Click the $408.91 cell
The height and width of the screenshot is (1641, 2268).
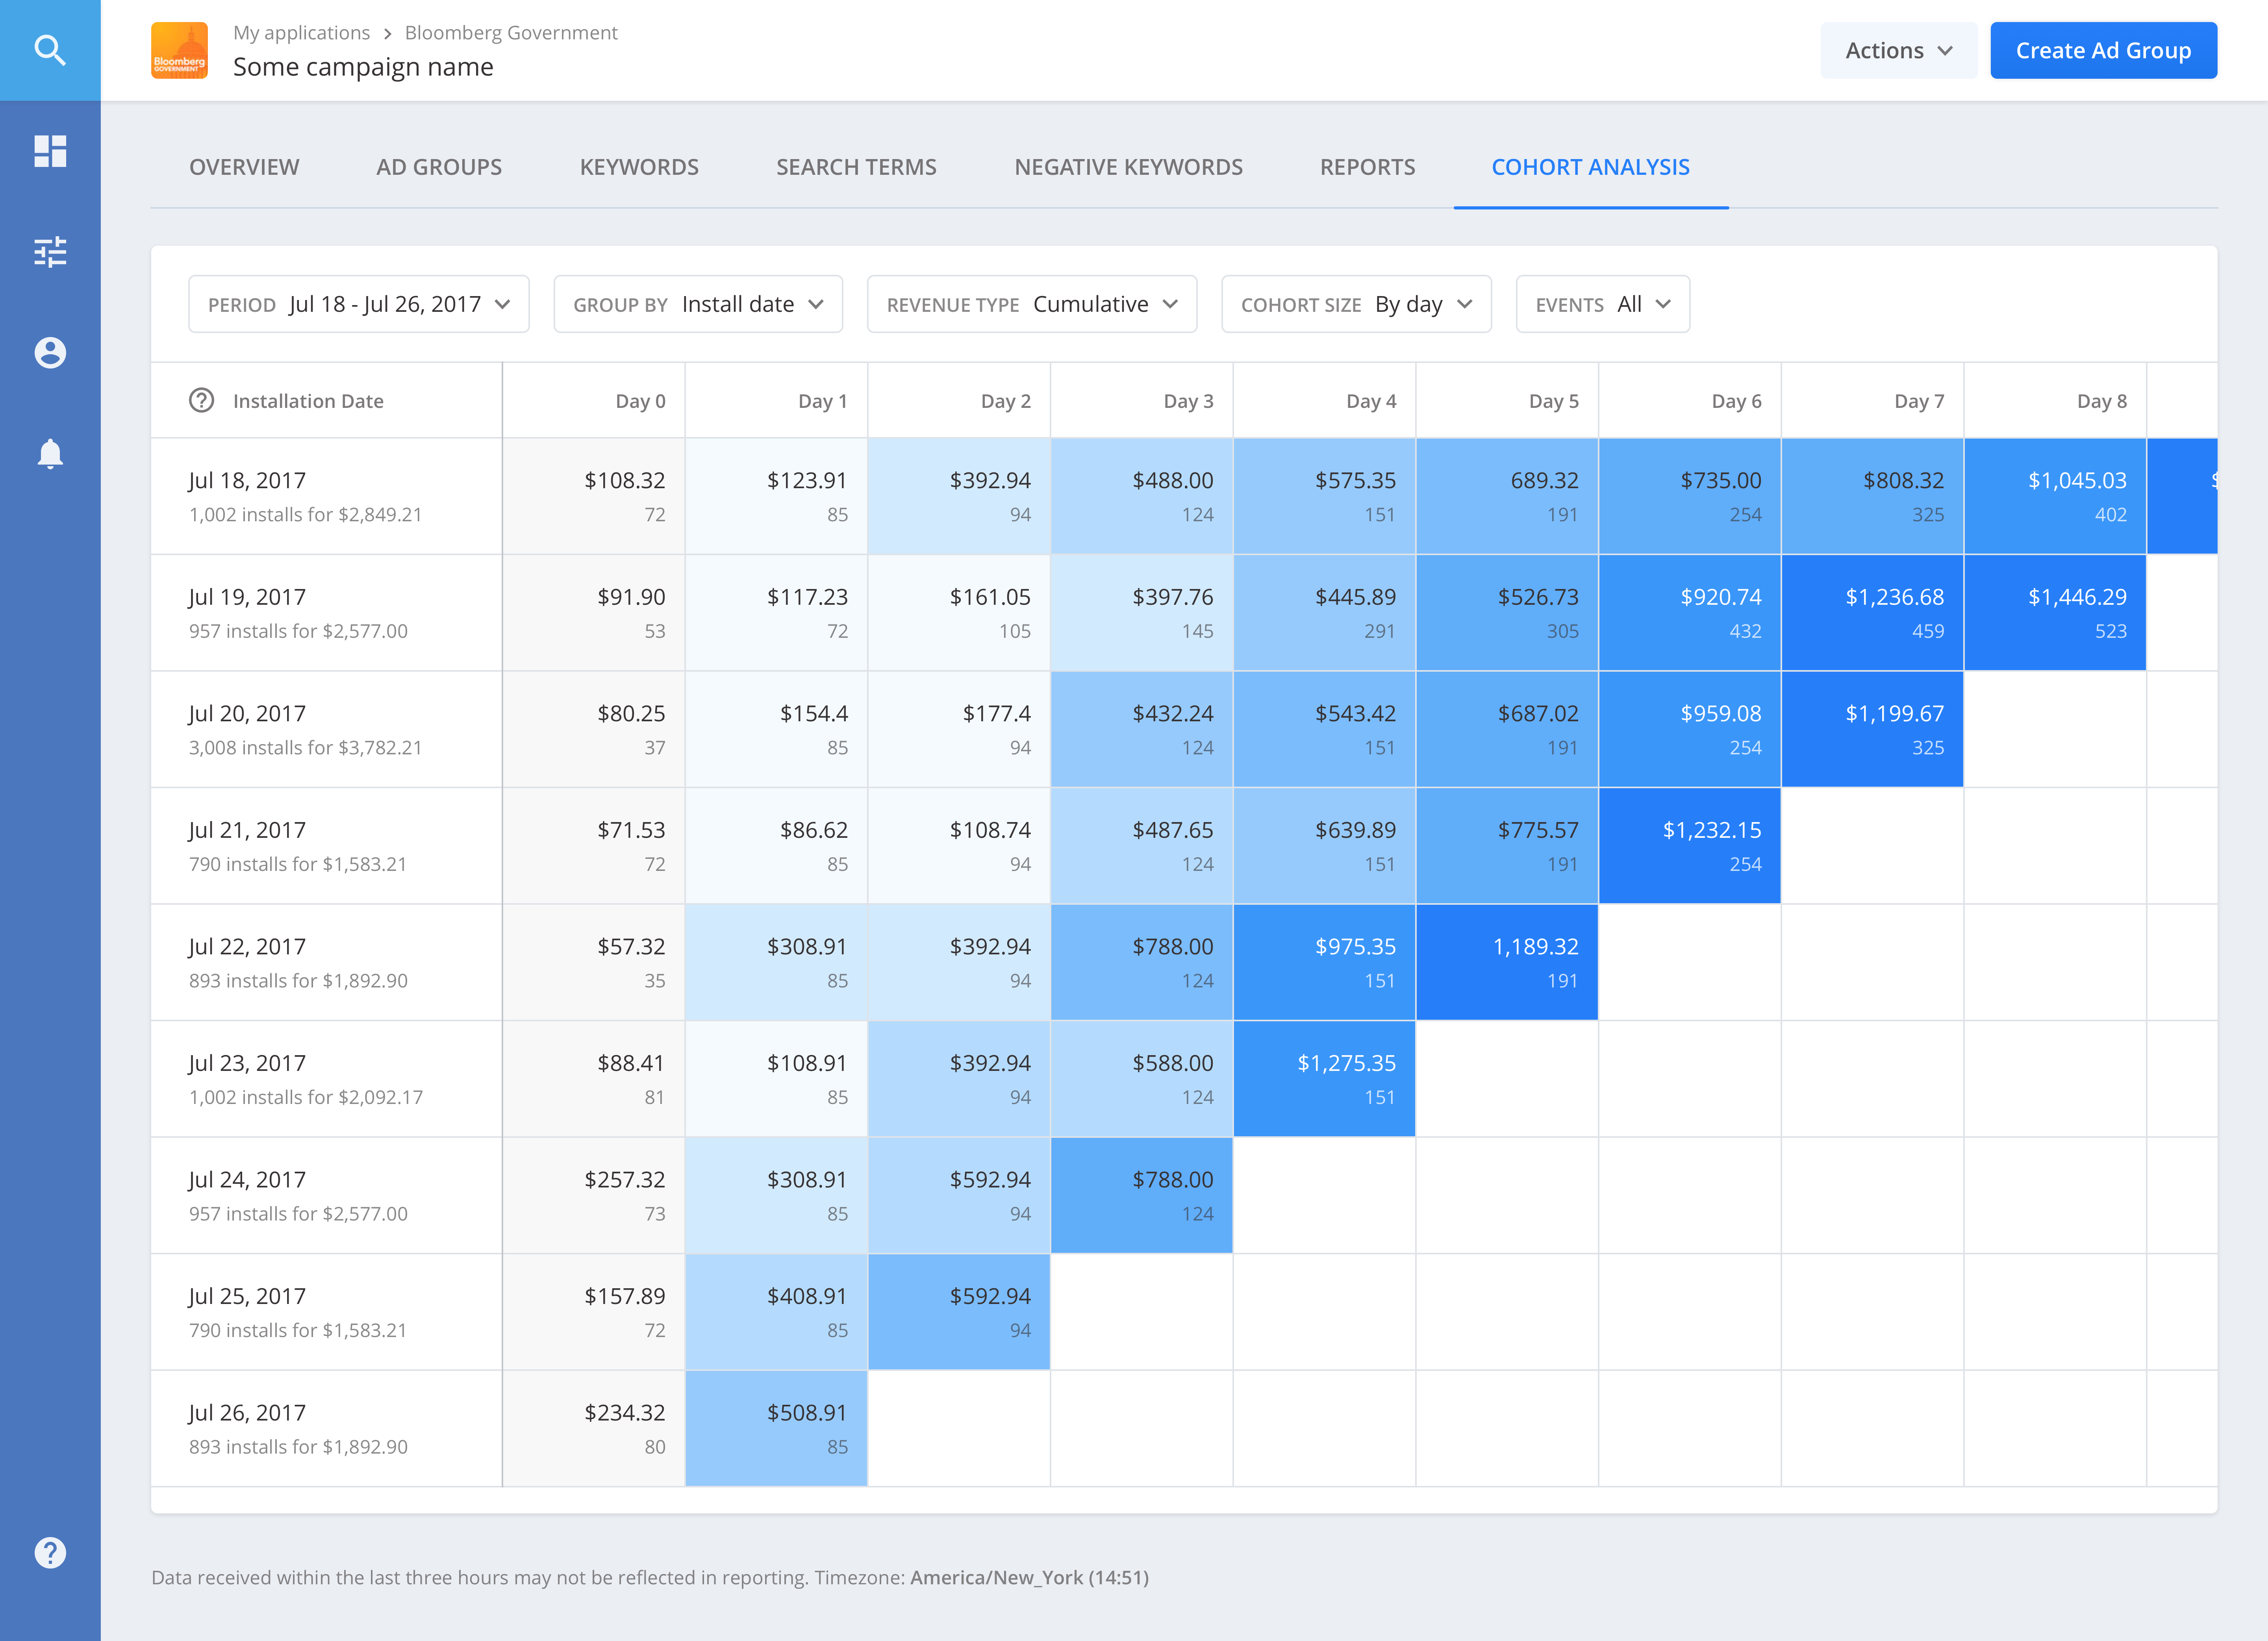tap(776, 1311)
